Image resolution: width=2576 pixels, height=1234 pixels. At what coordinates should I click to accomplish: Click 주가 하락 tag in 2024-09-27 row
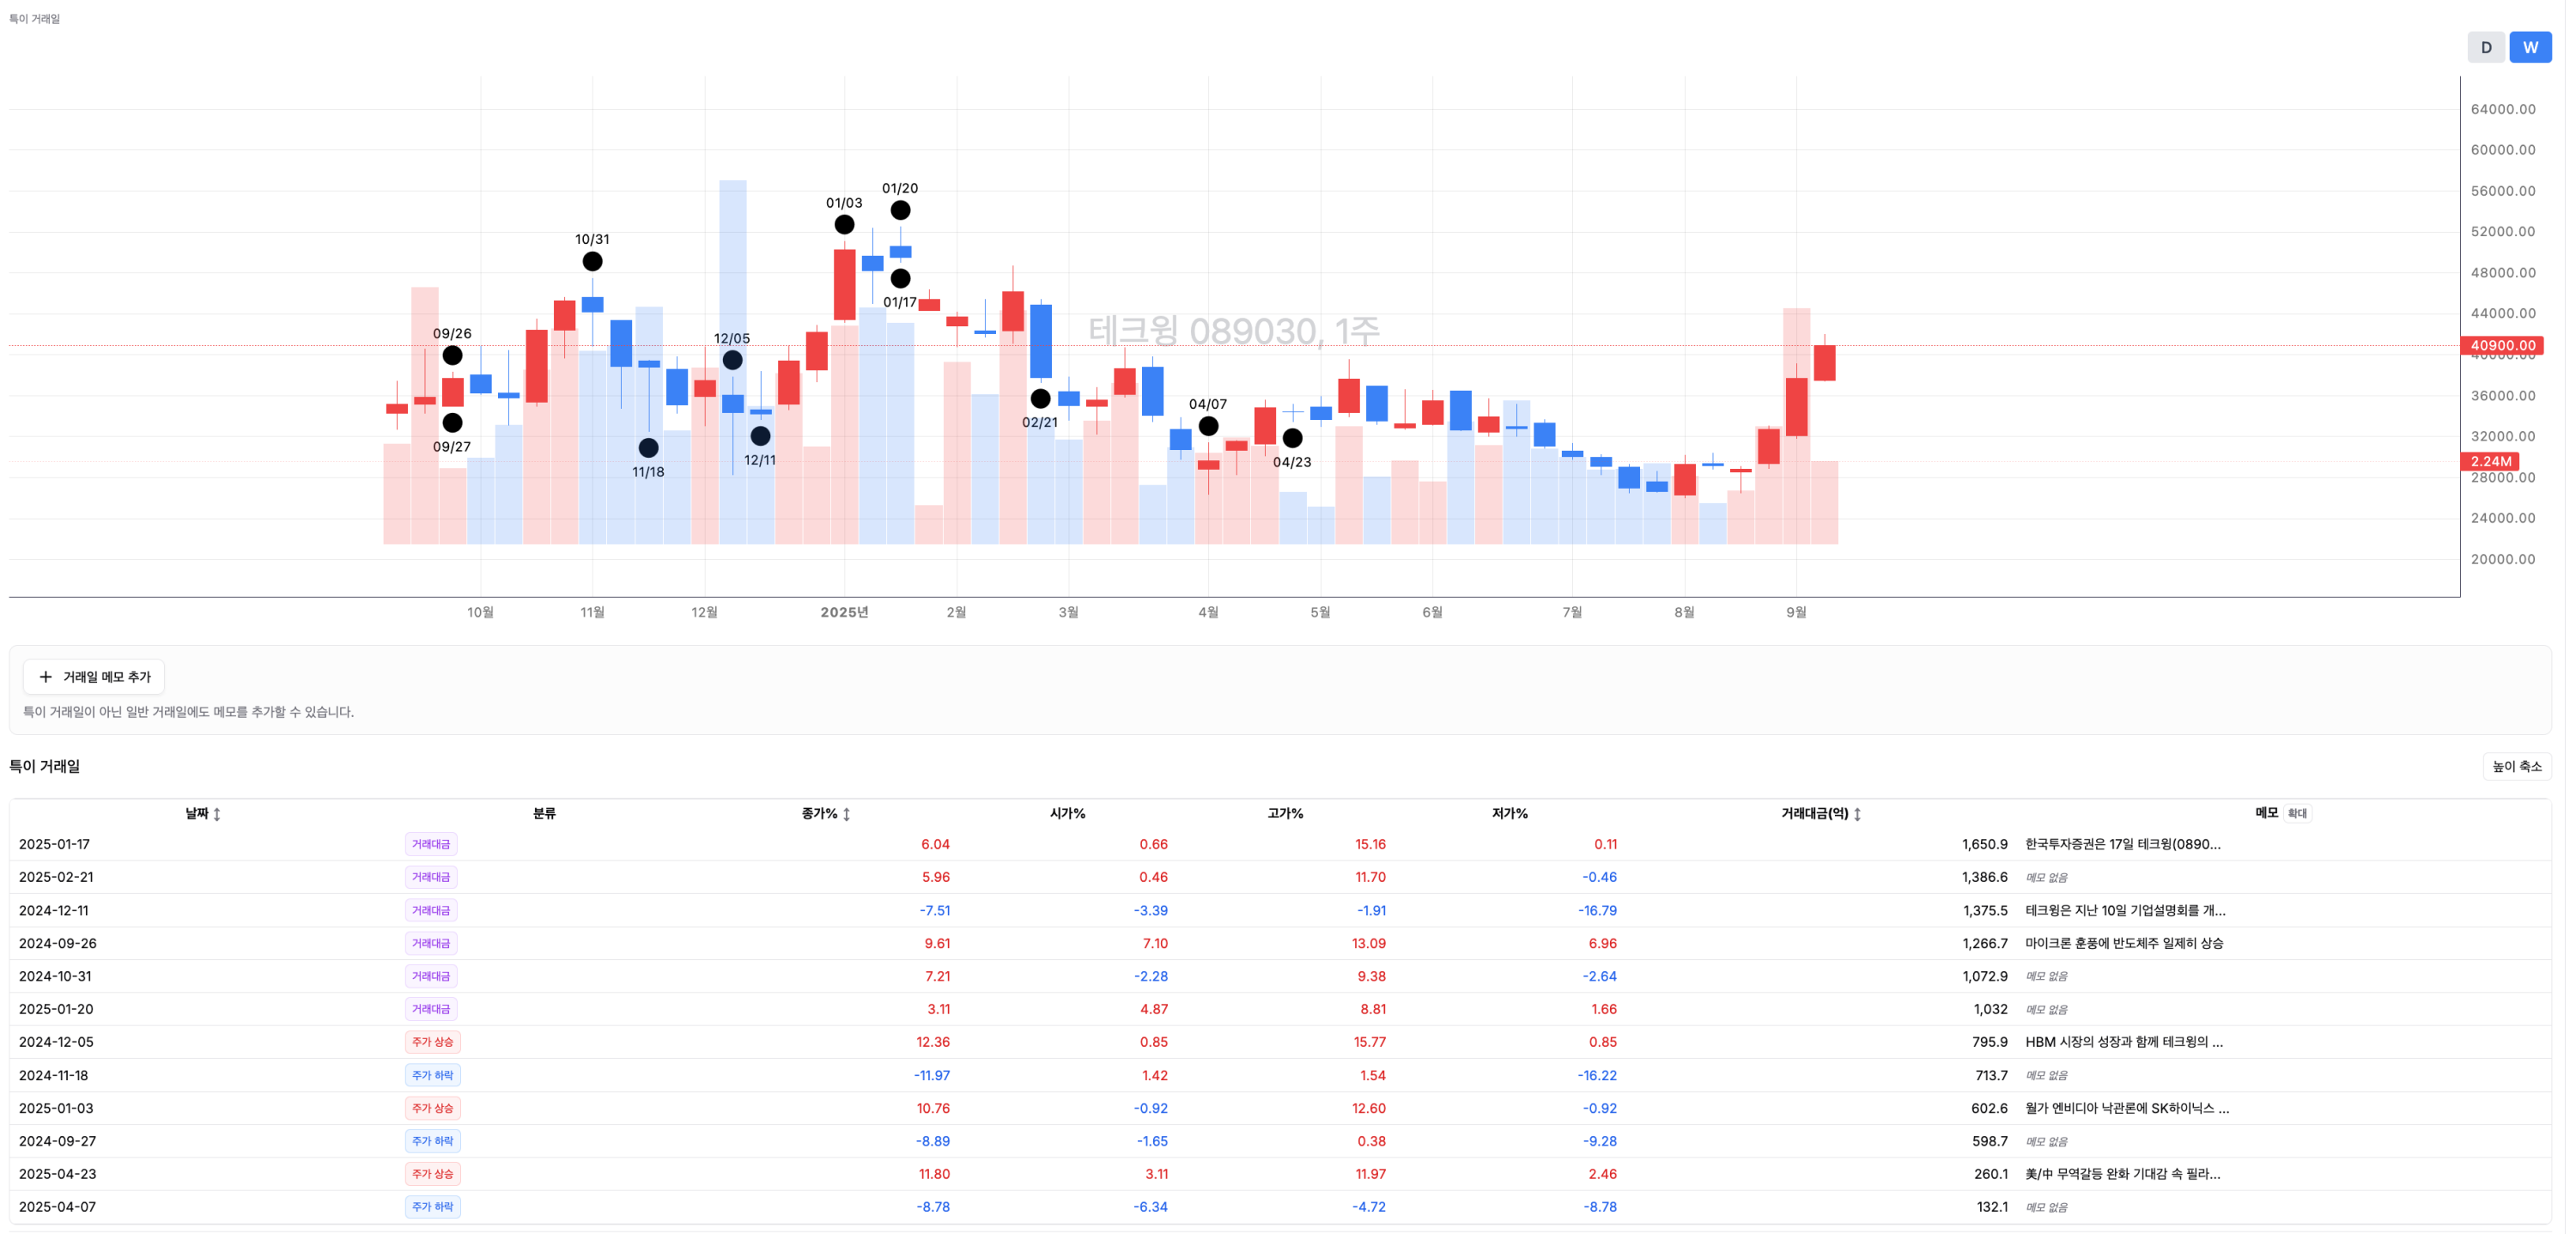pyautogui.click(x=433, y=1141)
